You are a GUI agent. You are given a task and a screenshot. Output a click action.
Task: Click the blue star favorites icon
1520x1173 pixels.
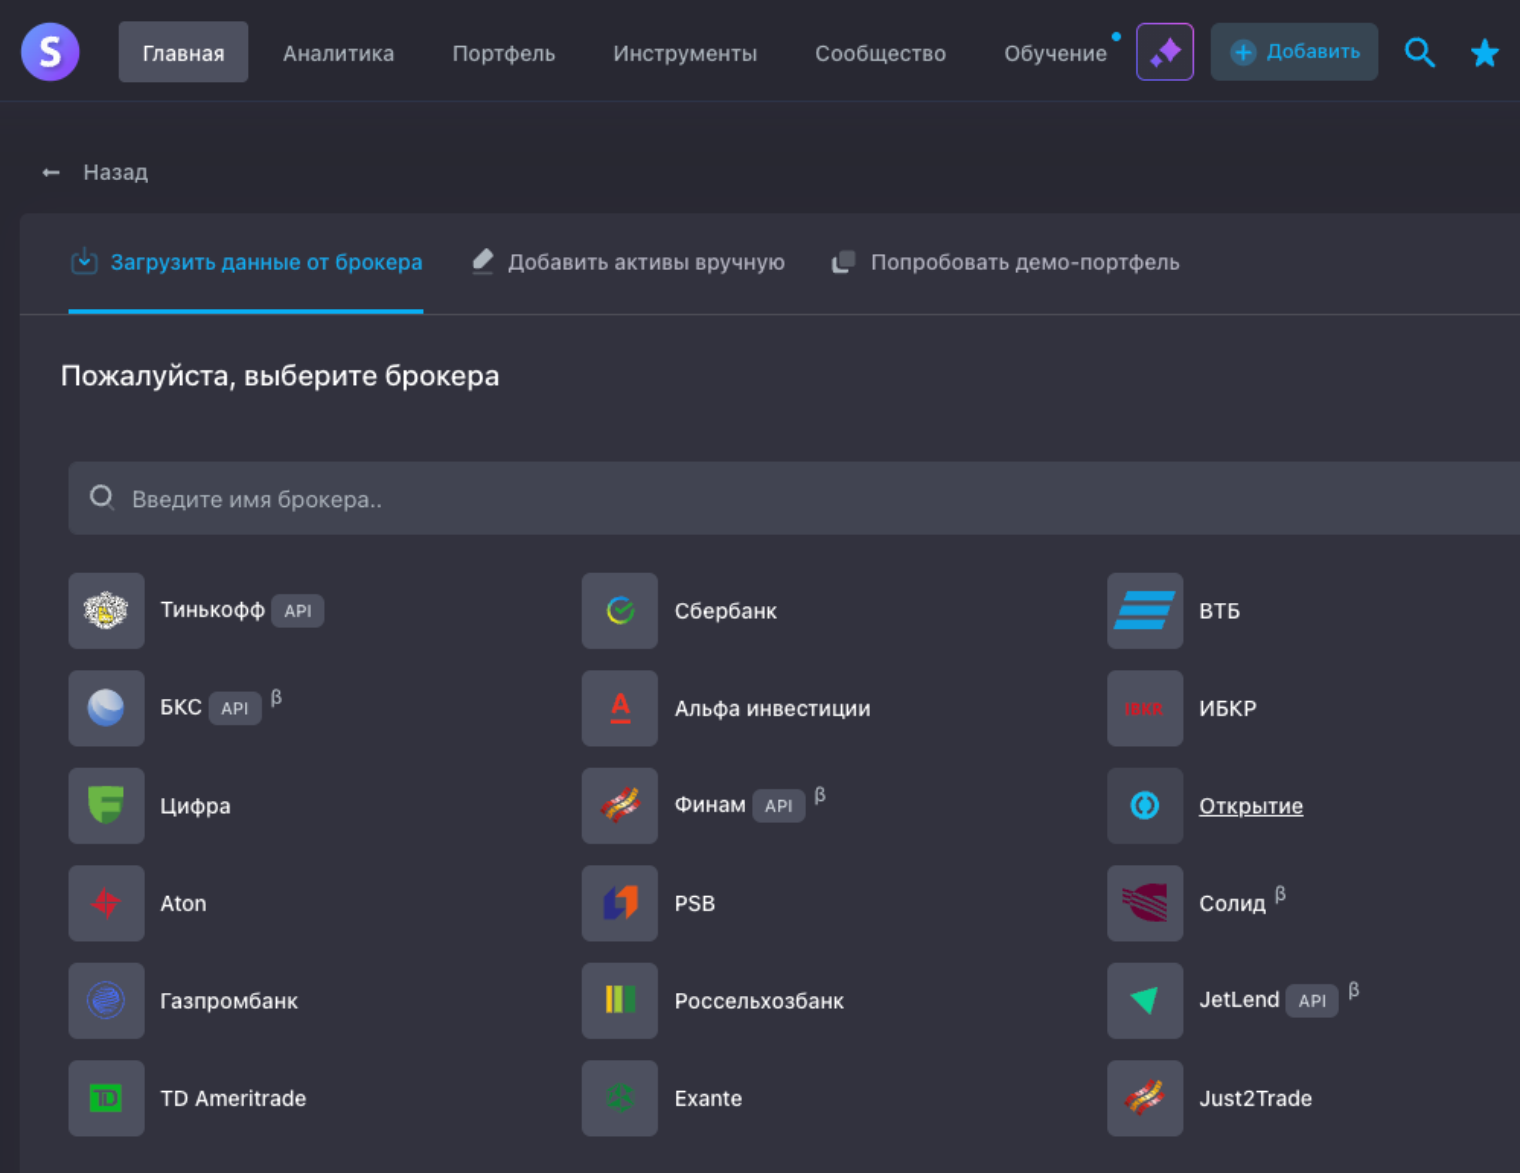(x=1485, y=52)
